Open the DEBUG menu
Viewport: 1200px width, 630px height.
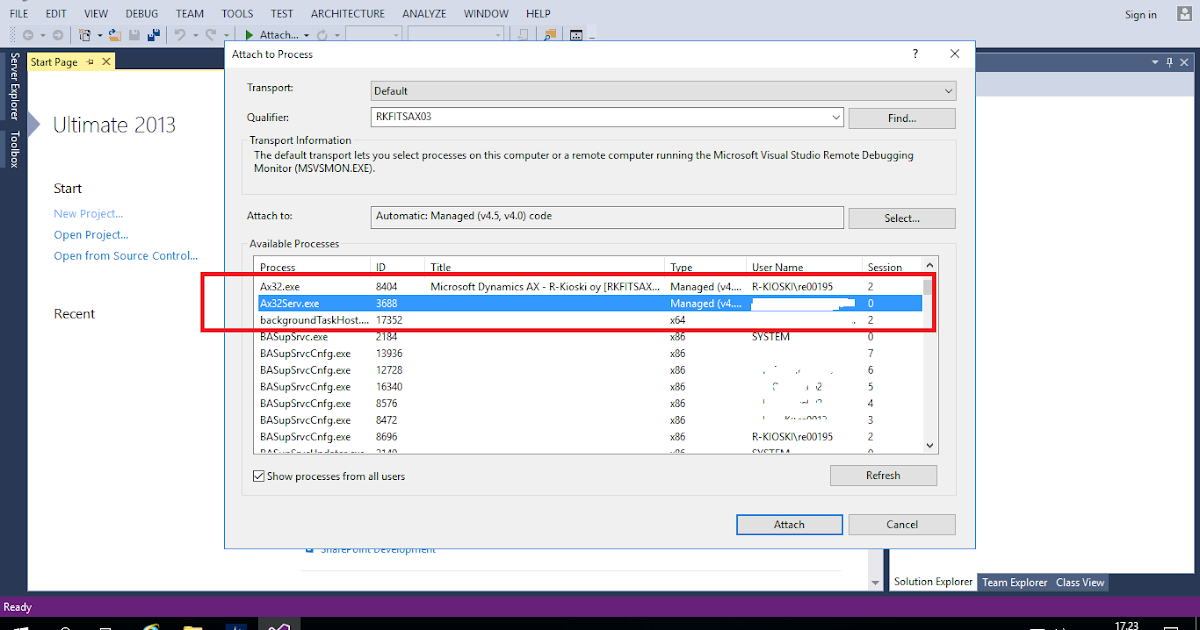(x=141, y=13)
